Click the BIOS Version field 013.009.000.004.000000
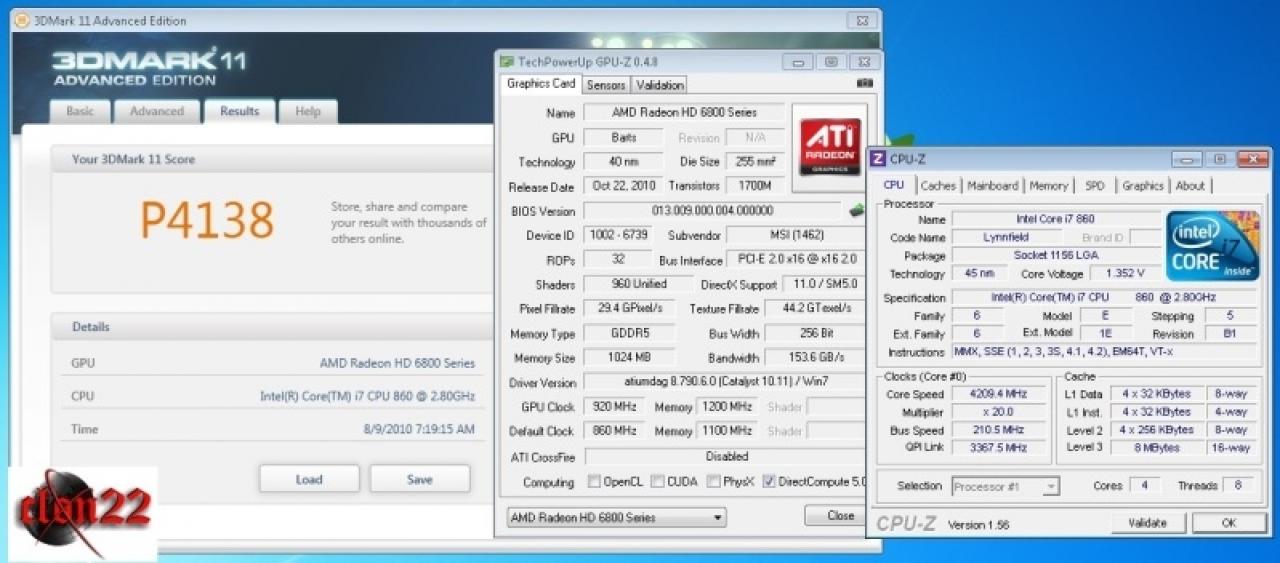This screenshot has width=1280, height=563. pos(713,211)
